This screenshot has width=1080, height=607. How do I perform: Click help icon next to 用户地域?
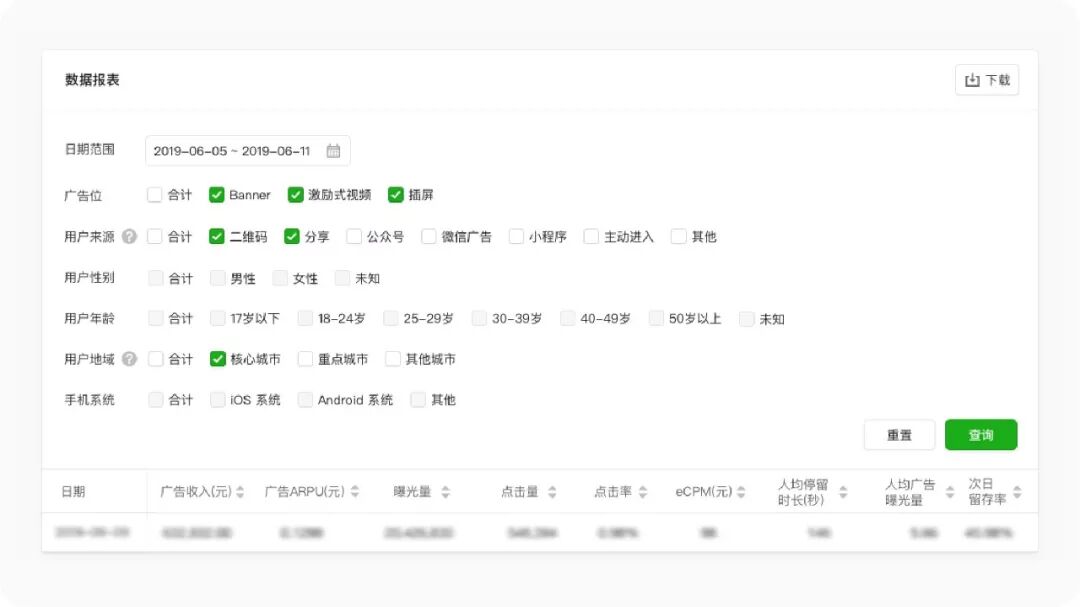click(x=130, y=359)
